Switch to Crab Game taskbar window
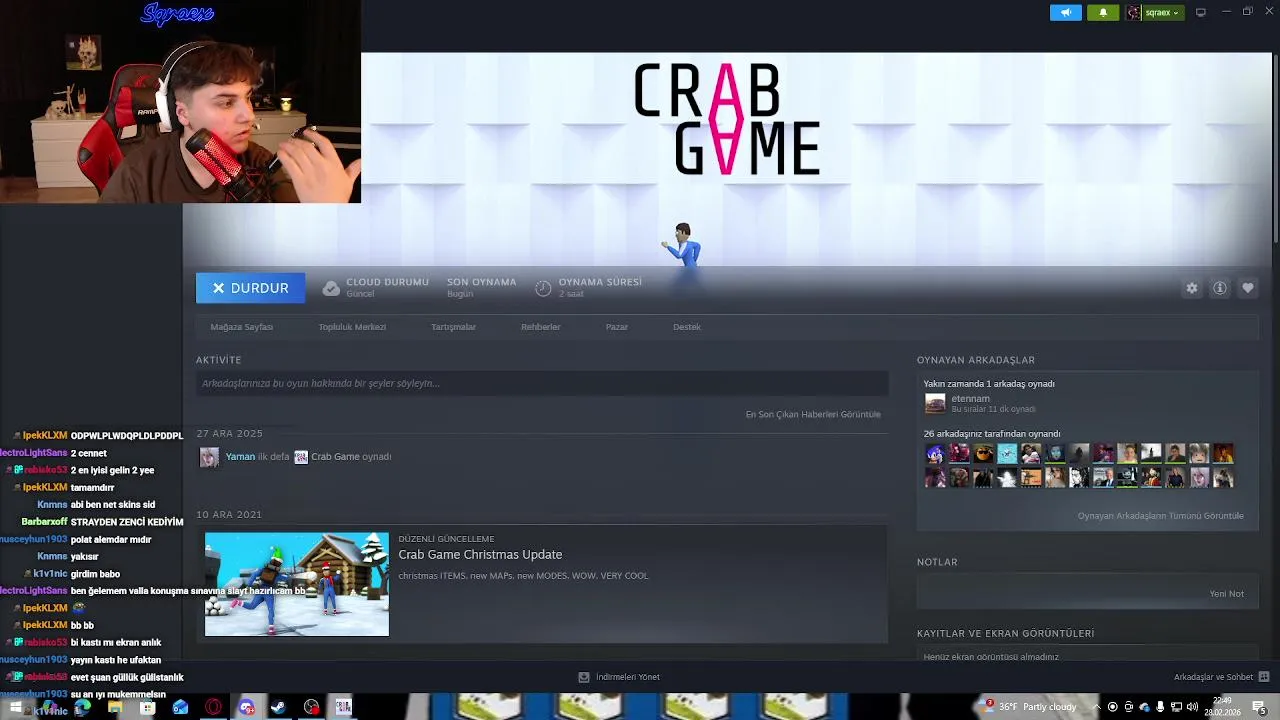1280x720 pixels. [344, 707]
